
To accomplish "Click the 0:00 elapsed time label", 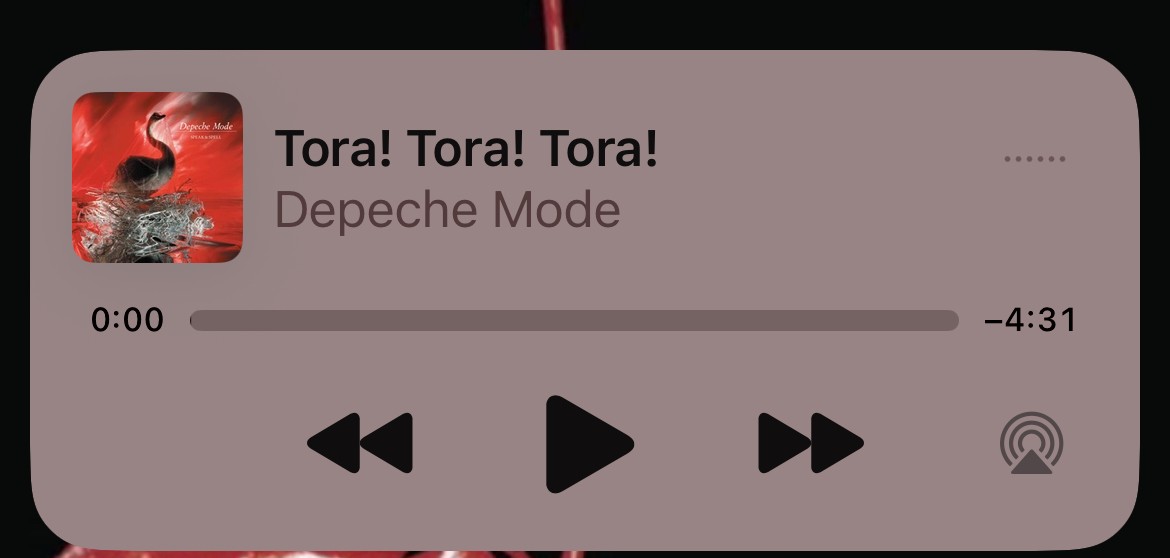I will pos(128,320).
